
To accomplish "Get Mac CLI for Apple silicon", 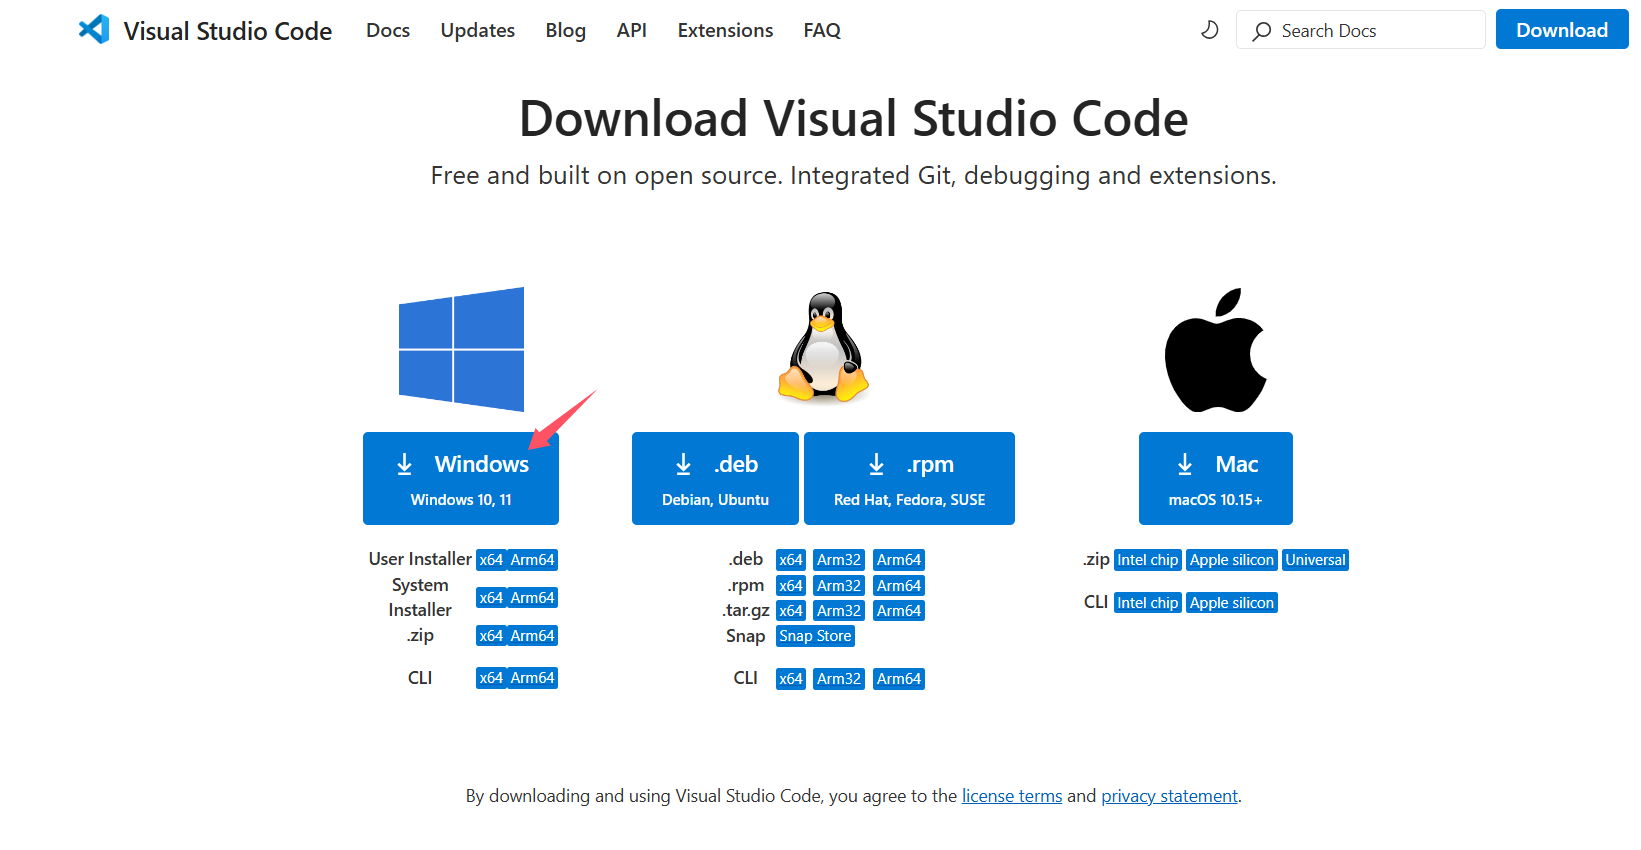I will tap(1232, 603).
